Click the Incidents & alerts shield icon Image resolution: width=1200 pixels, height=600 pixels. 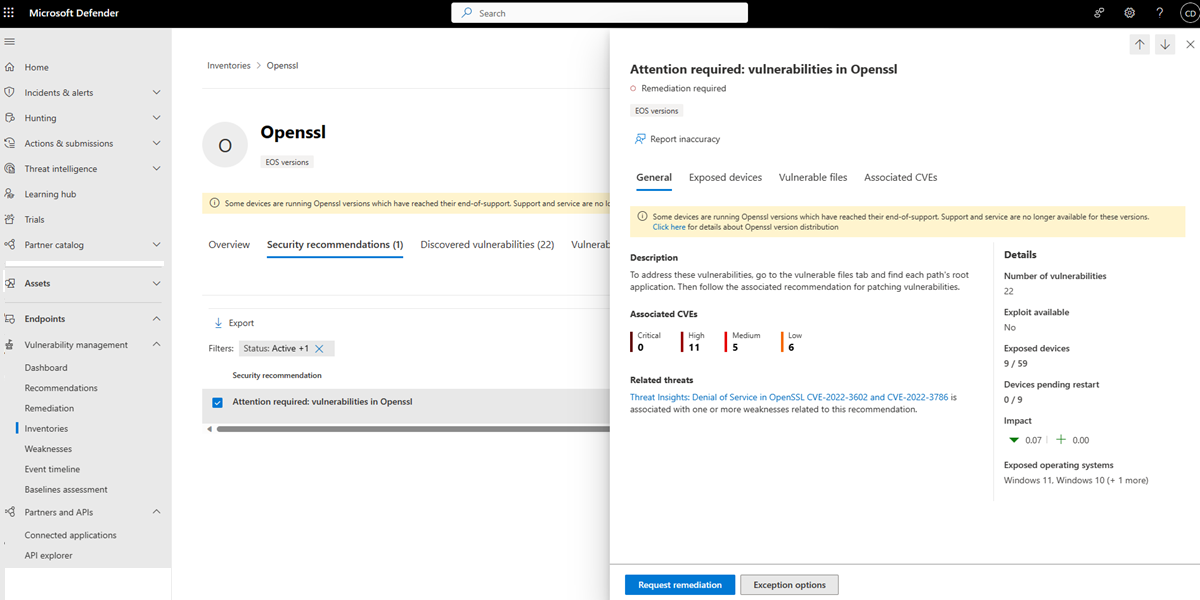[x=10, y=92]
